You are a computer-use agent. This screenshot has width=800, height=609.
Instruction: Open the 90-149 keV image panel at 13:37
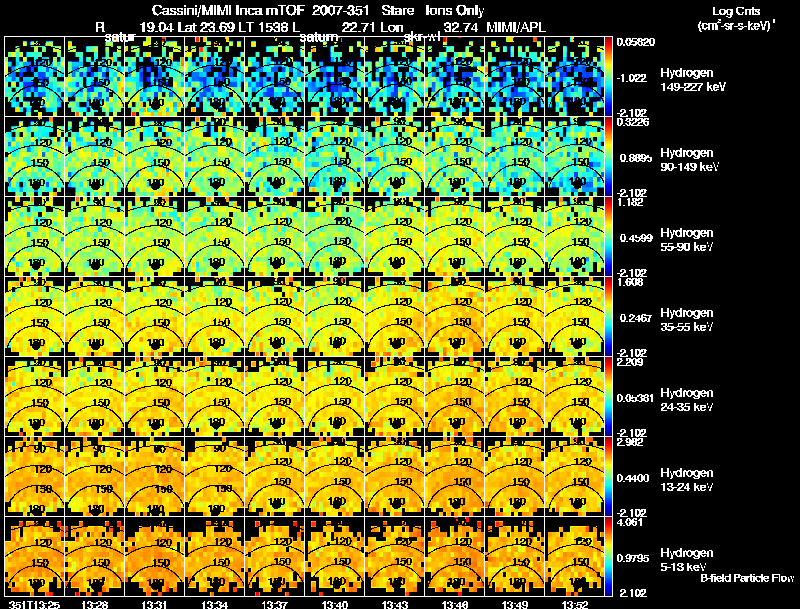274,157
